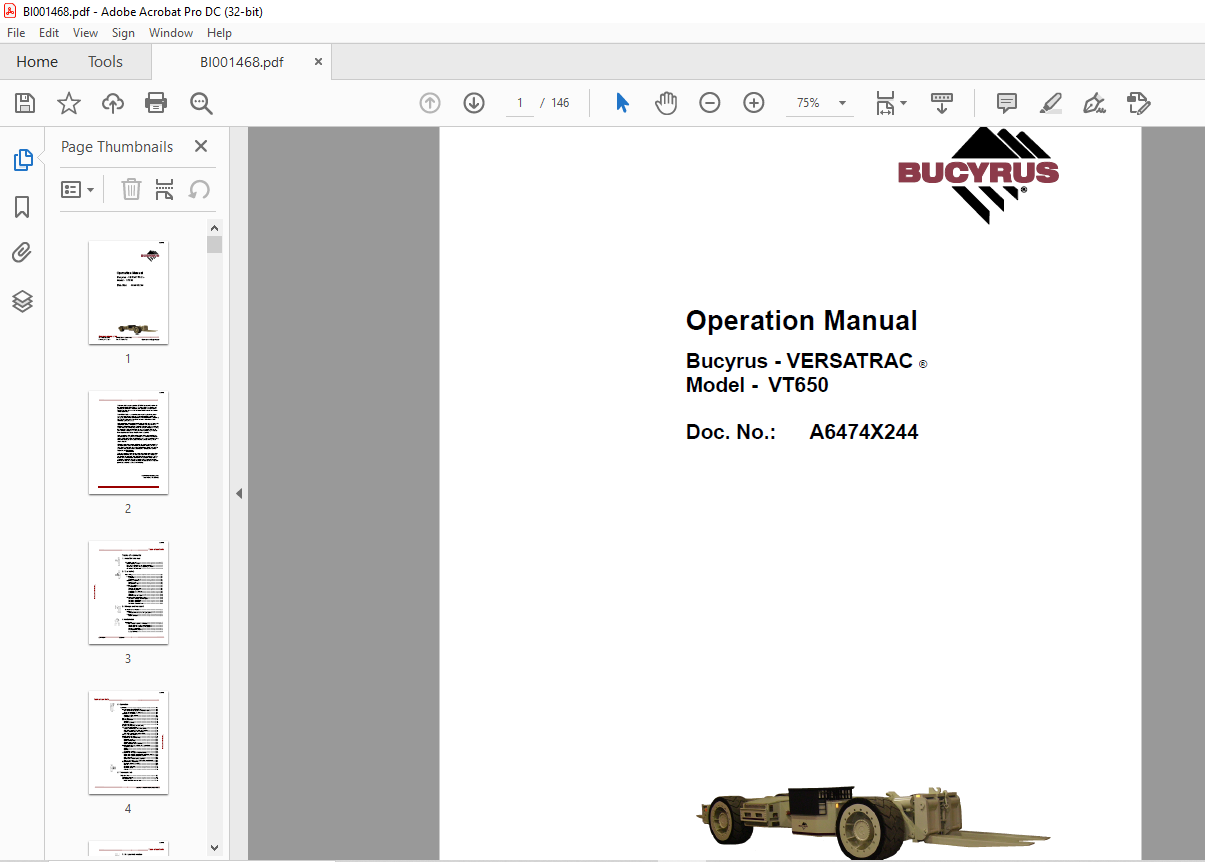1205x862 pixels.
Task: Save the file with the floppy disk icon
Action: 25,103
